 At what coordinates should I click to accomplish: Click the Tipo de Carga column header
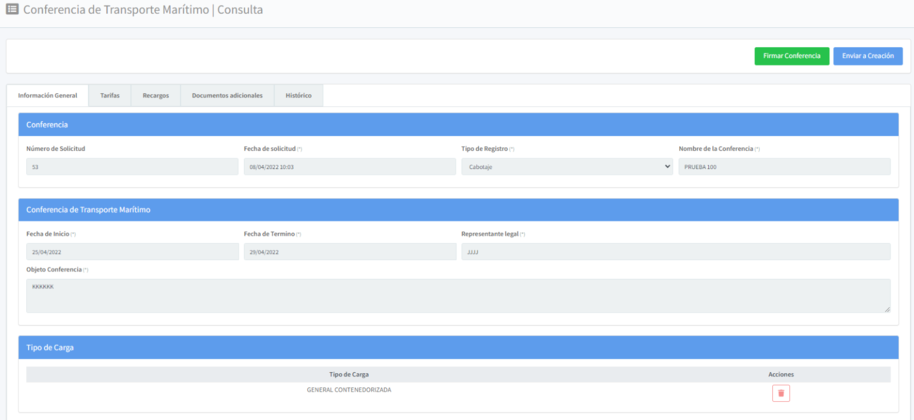pos(349,374)
